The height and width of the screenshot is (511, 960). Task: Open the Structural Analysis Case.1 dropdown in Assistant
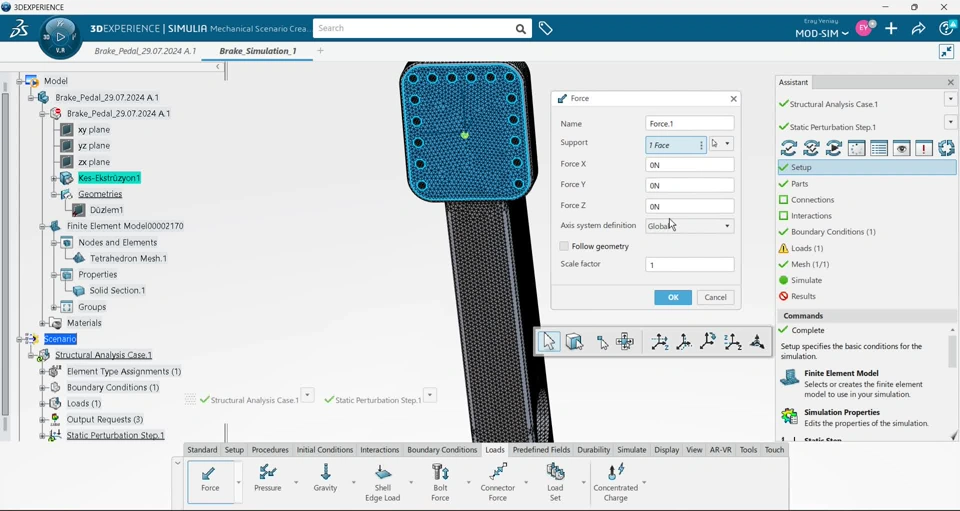(950, 99)
